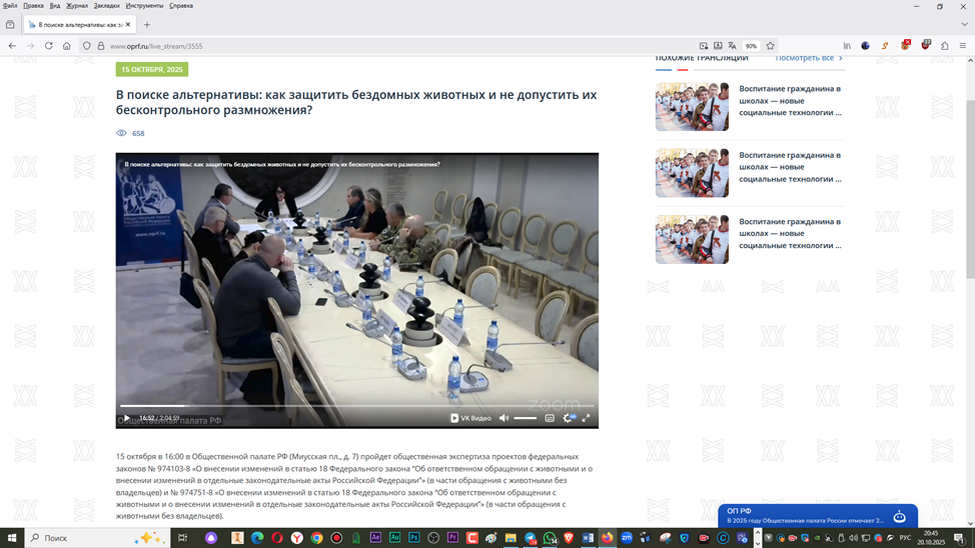Open tracking protection shield in address bar

(x=87, y=46)
